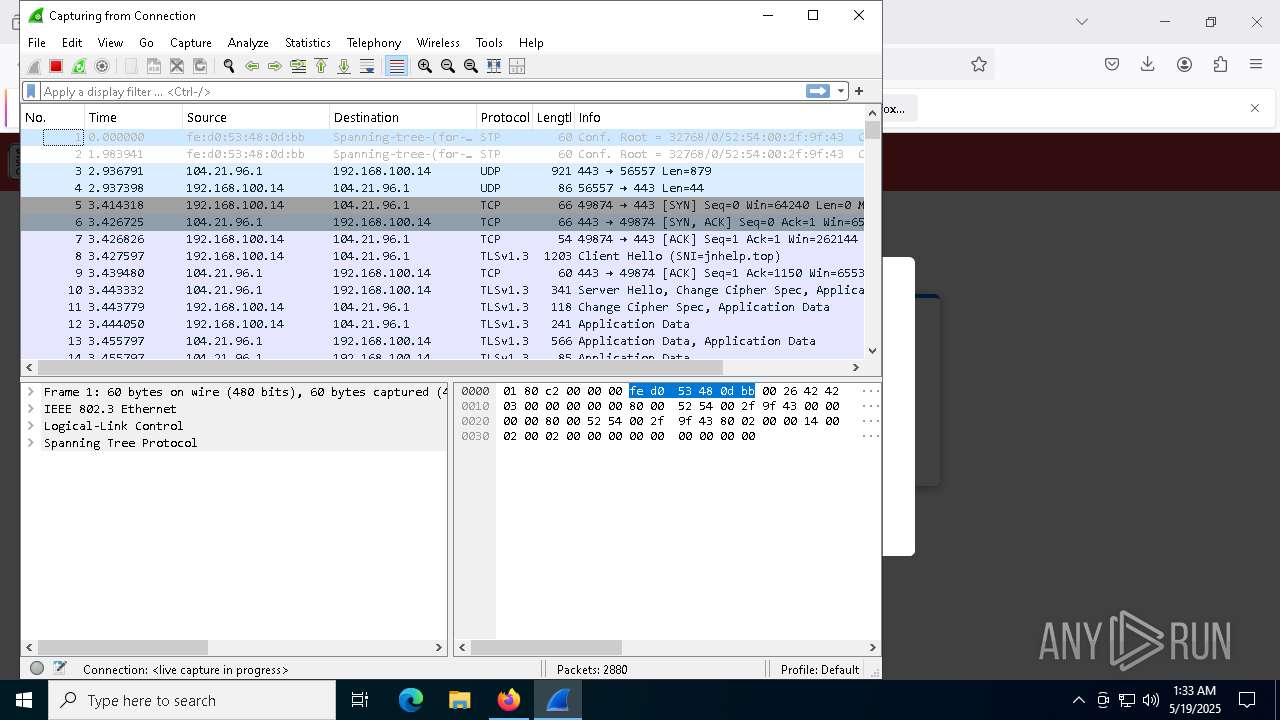Go forward to next packet arrow
The height and width of the screenshot is (720, 1280).
pos(275,66)
